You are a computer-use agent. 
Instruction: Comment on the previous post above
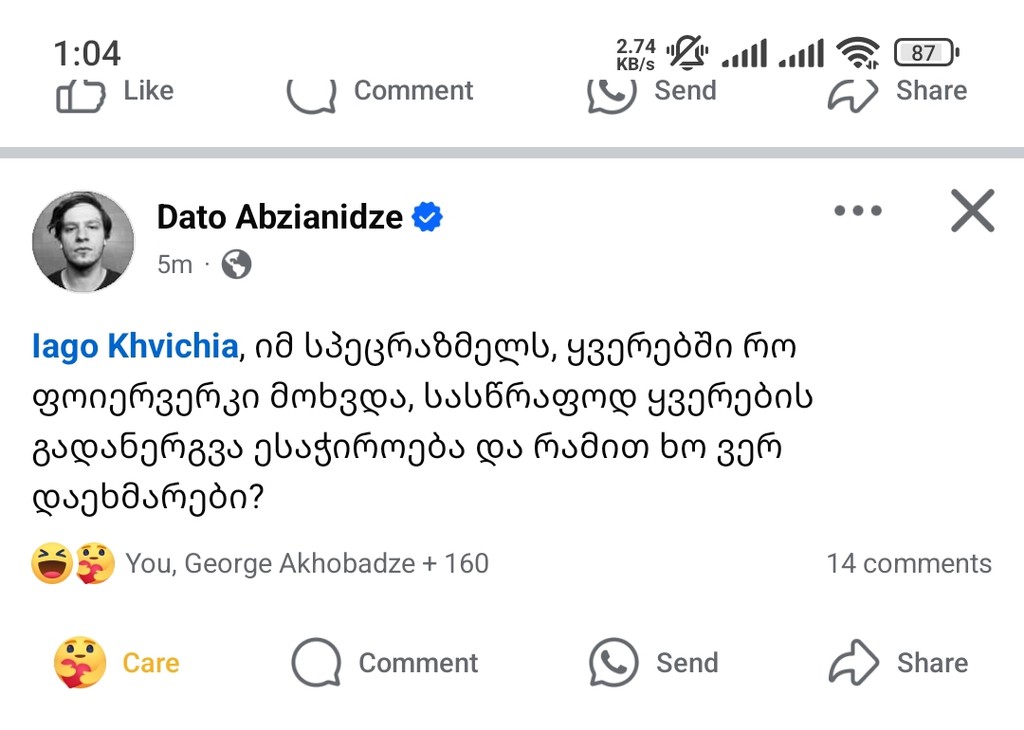[x=380, y=93]
